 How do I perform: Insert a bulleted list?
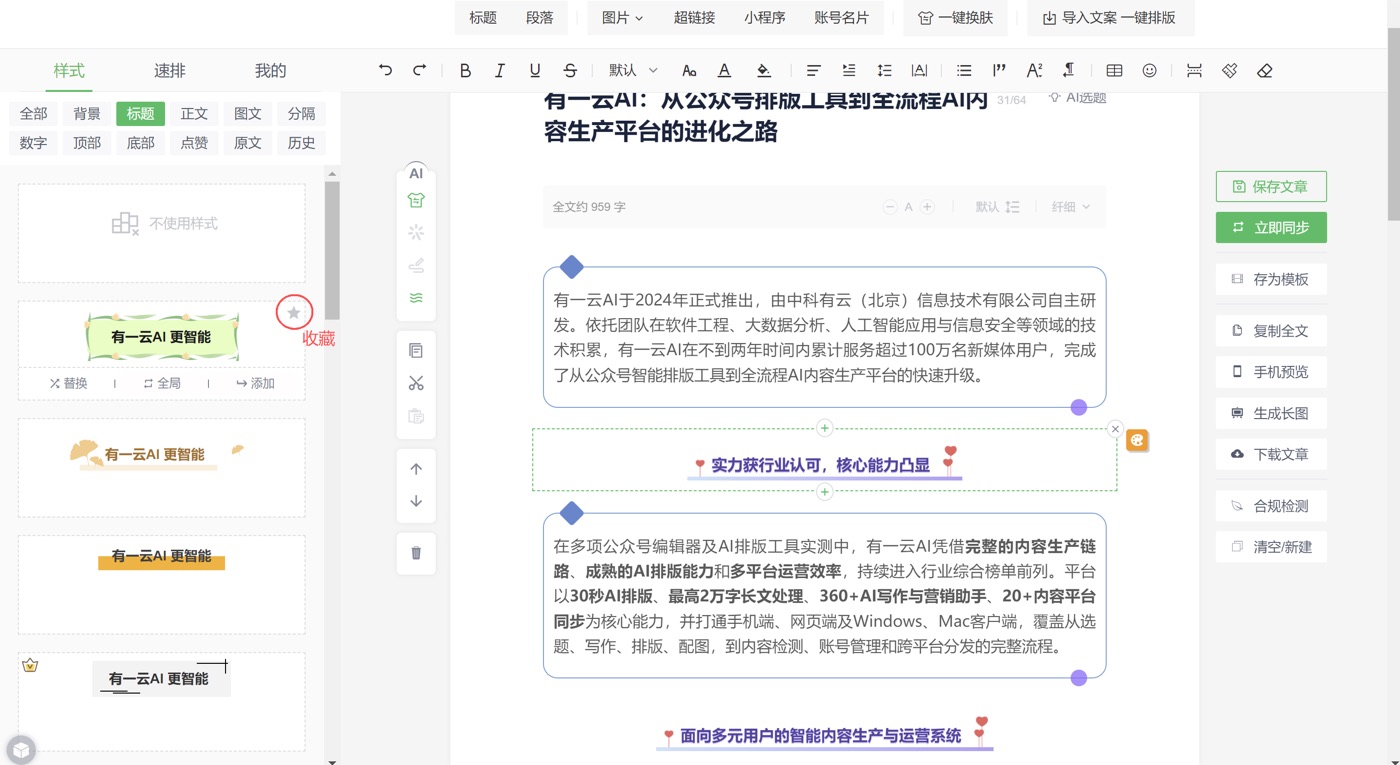(x=964, y=70)
